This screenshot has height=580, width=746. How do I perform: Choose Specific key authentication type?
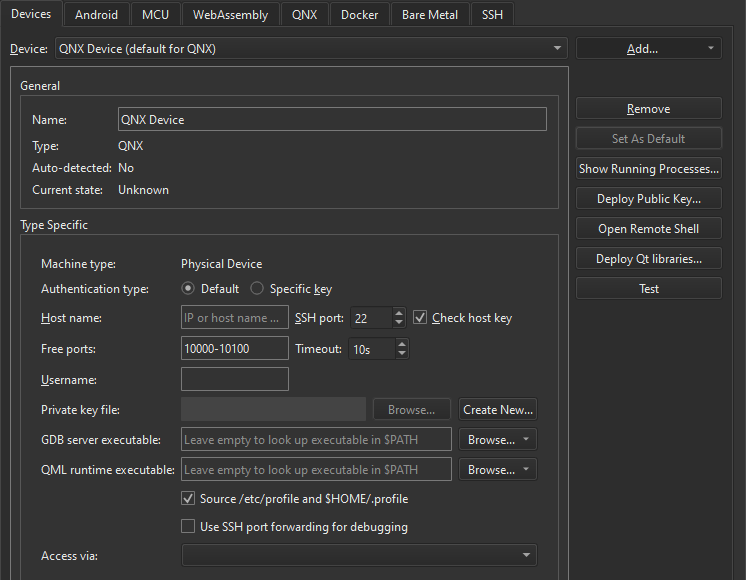tap(257, 289)
